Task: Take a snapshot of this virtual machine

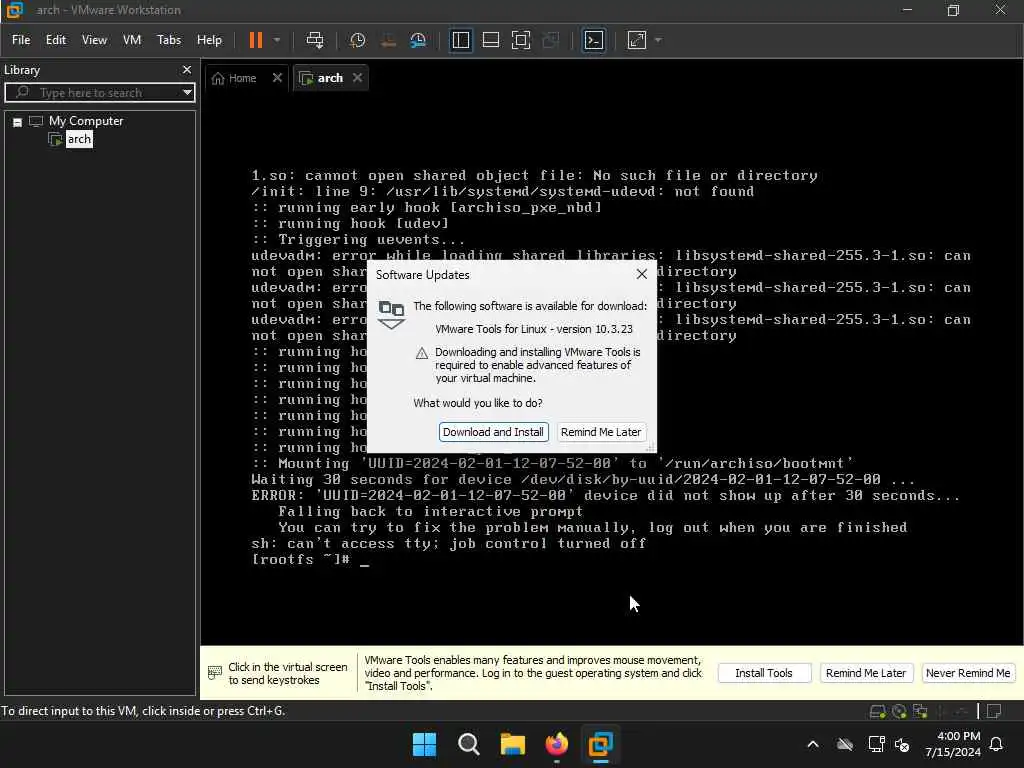Action: tap(357, 40)
